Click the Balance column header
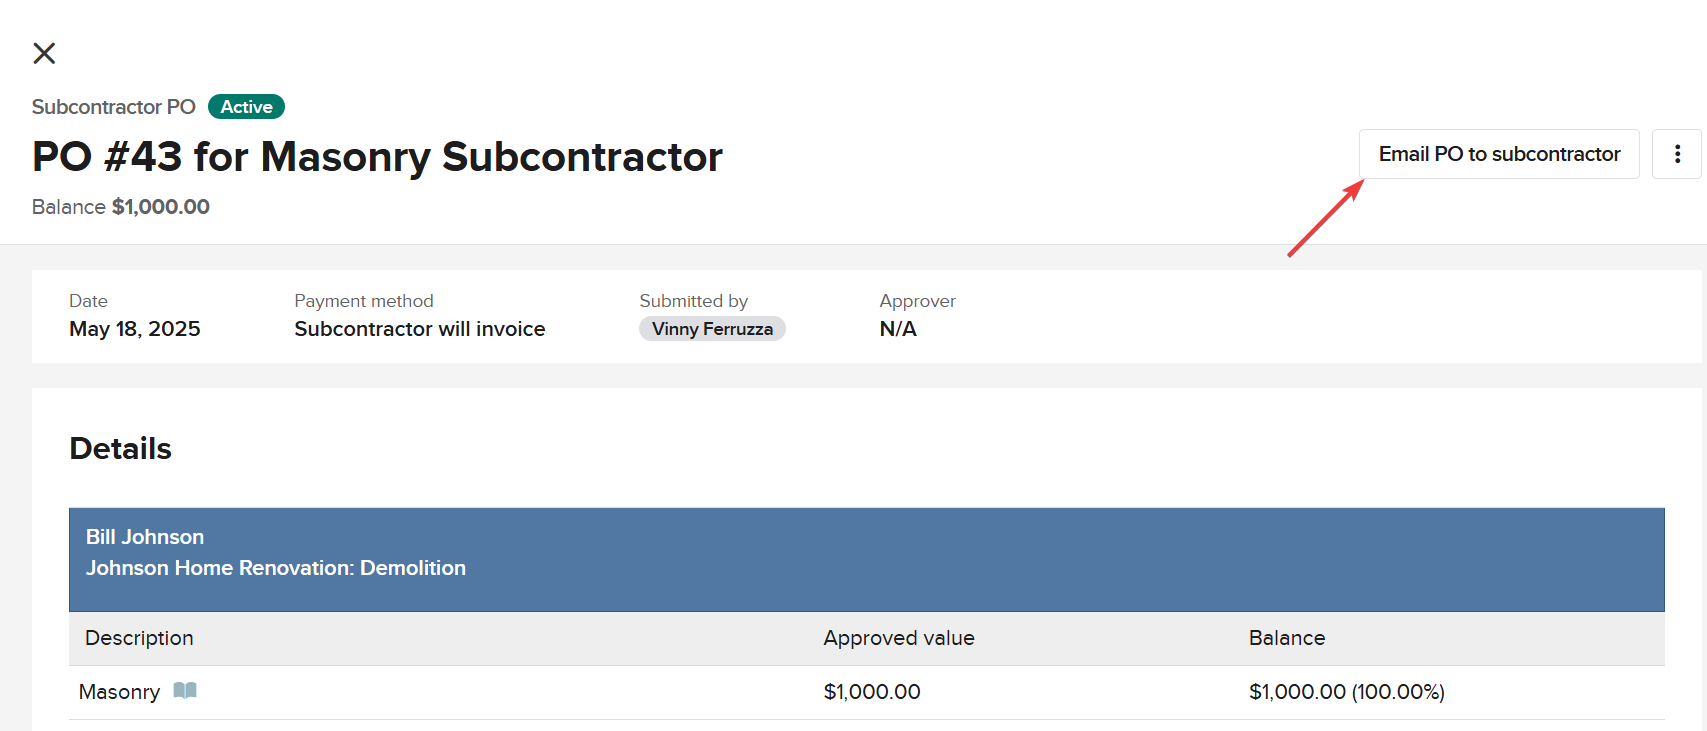 1286,638
